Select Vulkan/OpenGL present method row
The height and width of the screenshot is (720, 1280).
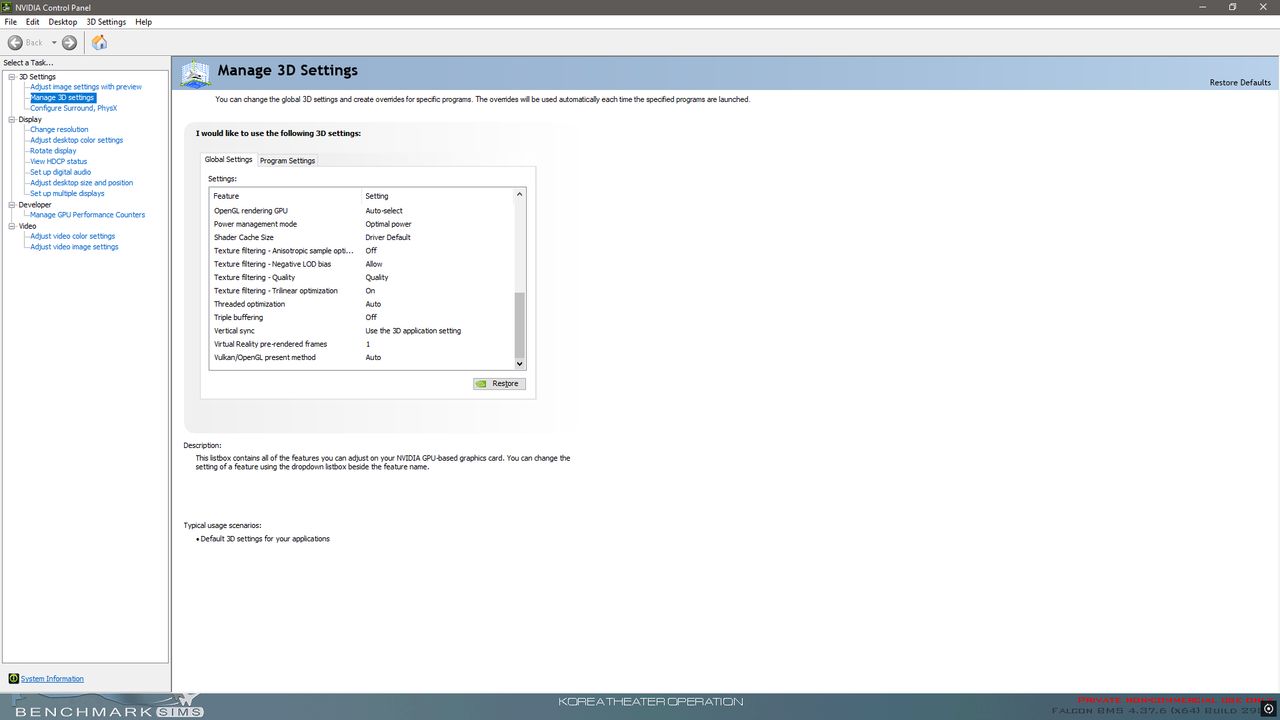(x=361, y=357)
